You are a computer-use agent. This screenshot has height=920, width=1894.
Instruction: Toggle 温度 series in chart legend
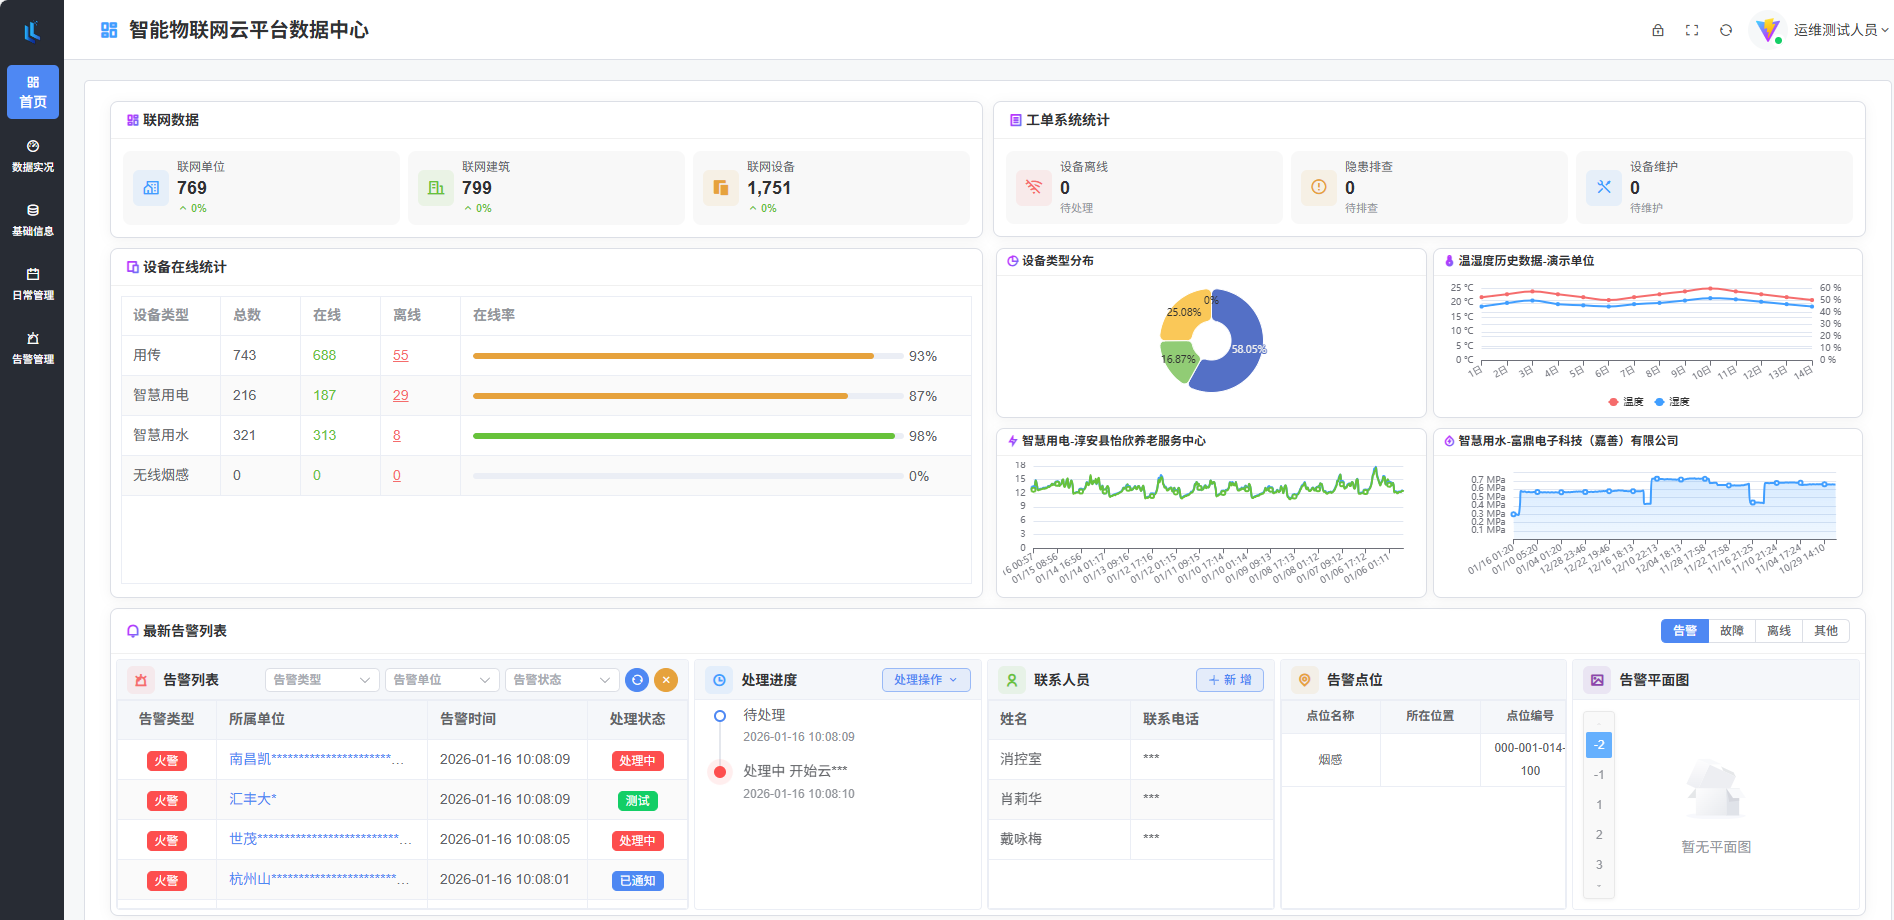(x=1626, y=402)
